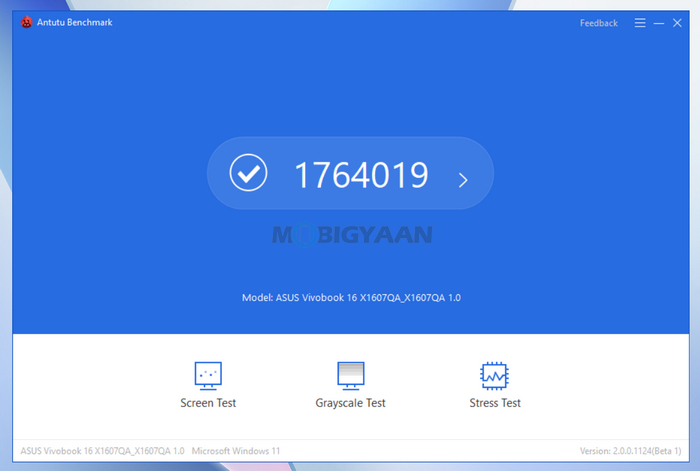
Task: Click the Antutu Benchmark logo icon
Action: pyautogui.click(x=26, y=22)
